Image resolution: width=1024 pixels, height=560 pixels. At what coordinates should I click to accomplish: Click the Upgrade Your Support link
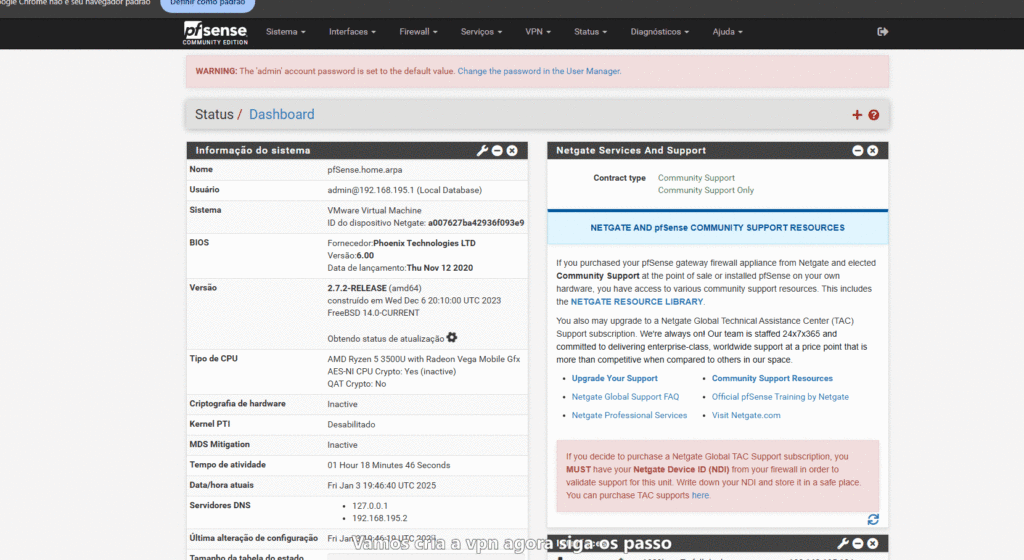(615, 379)
